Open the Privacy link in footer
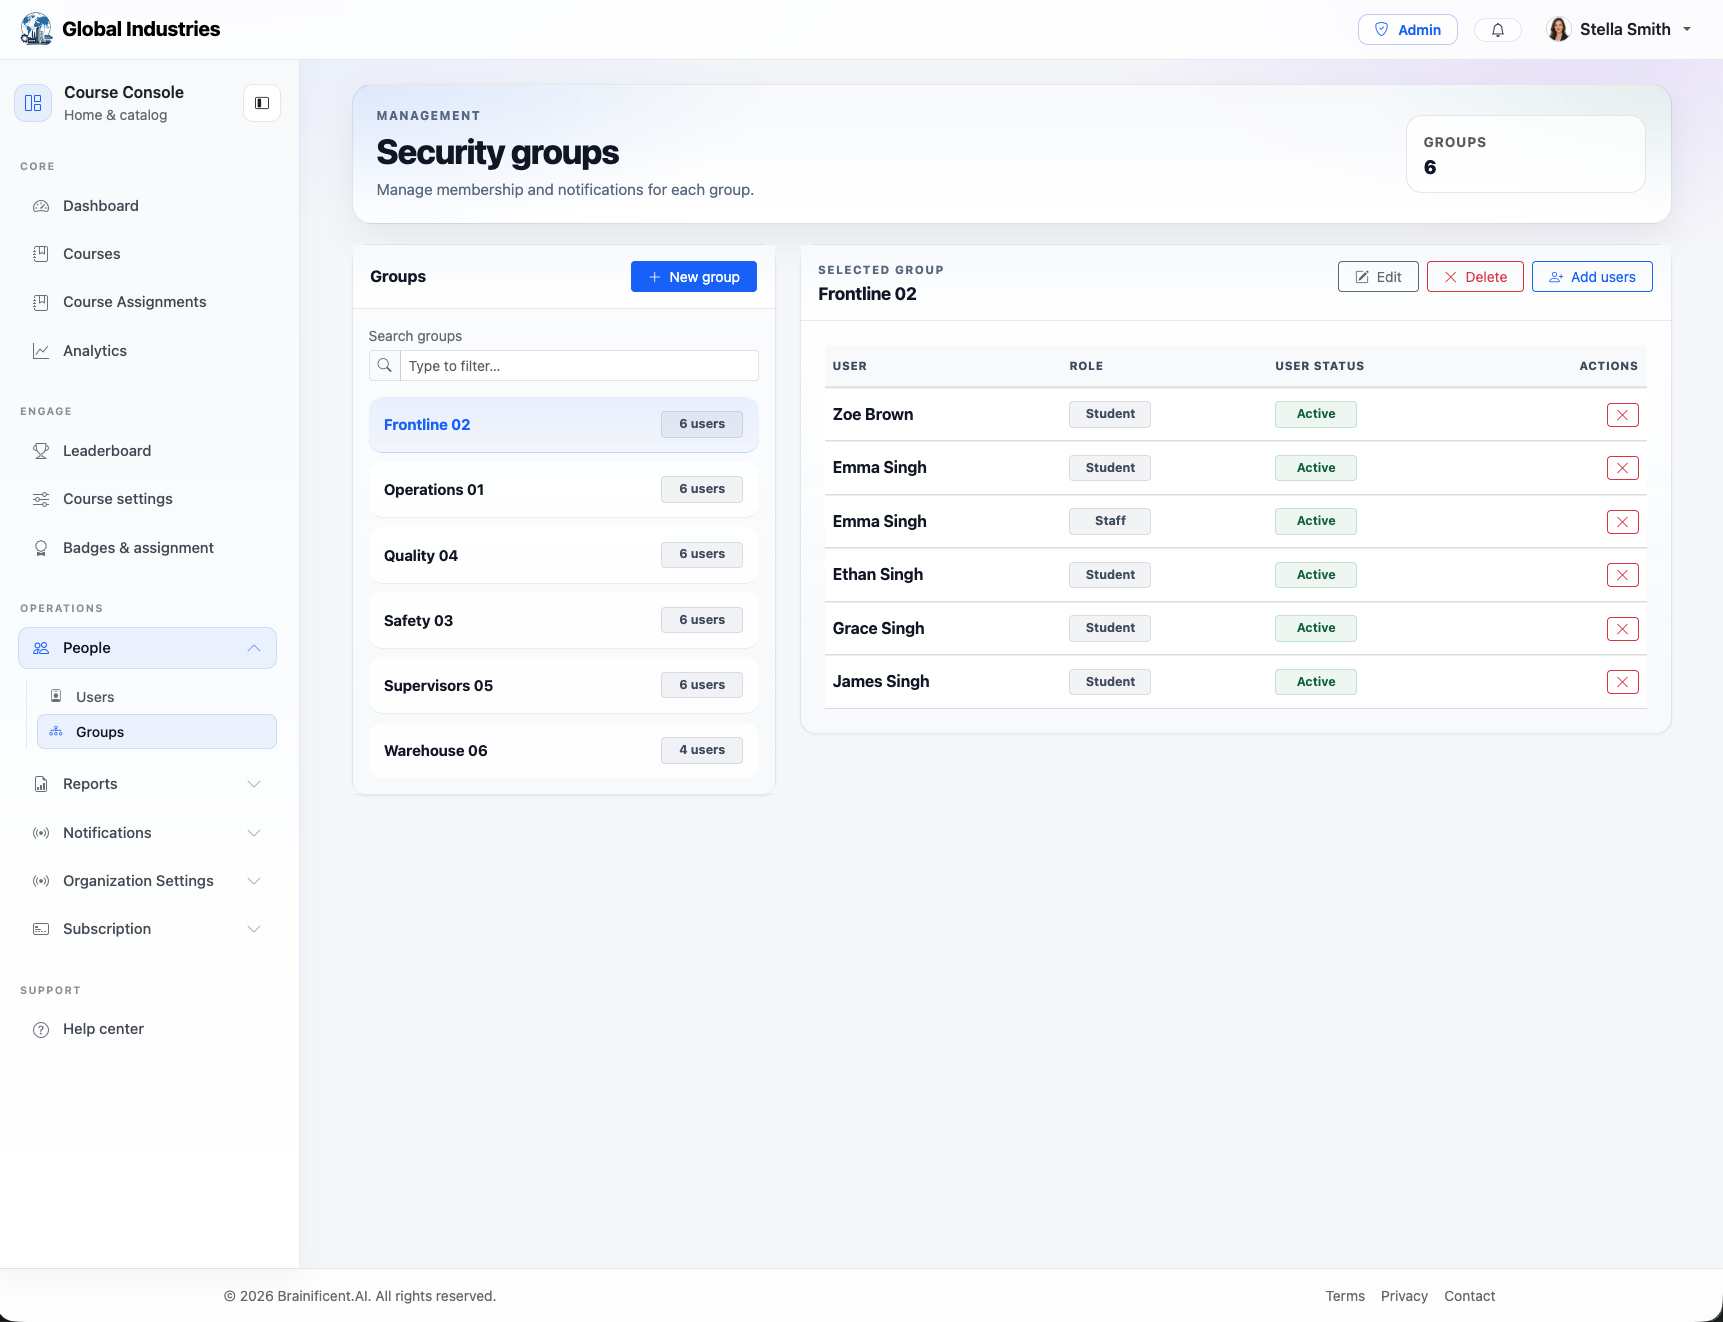 click(x=1404, y=1296)
